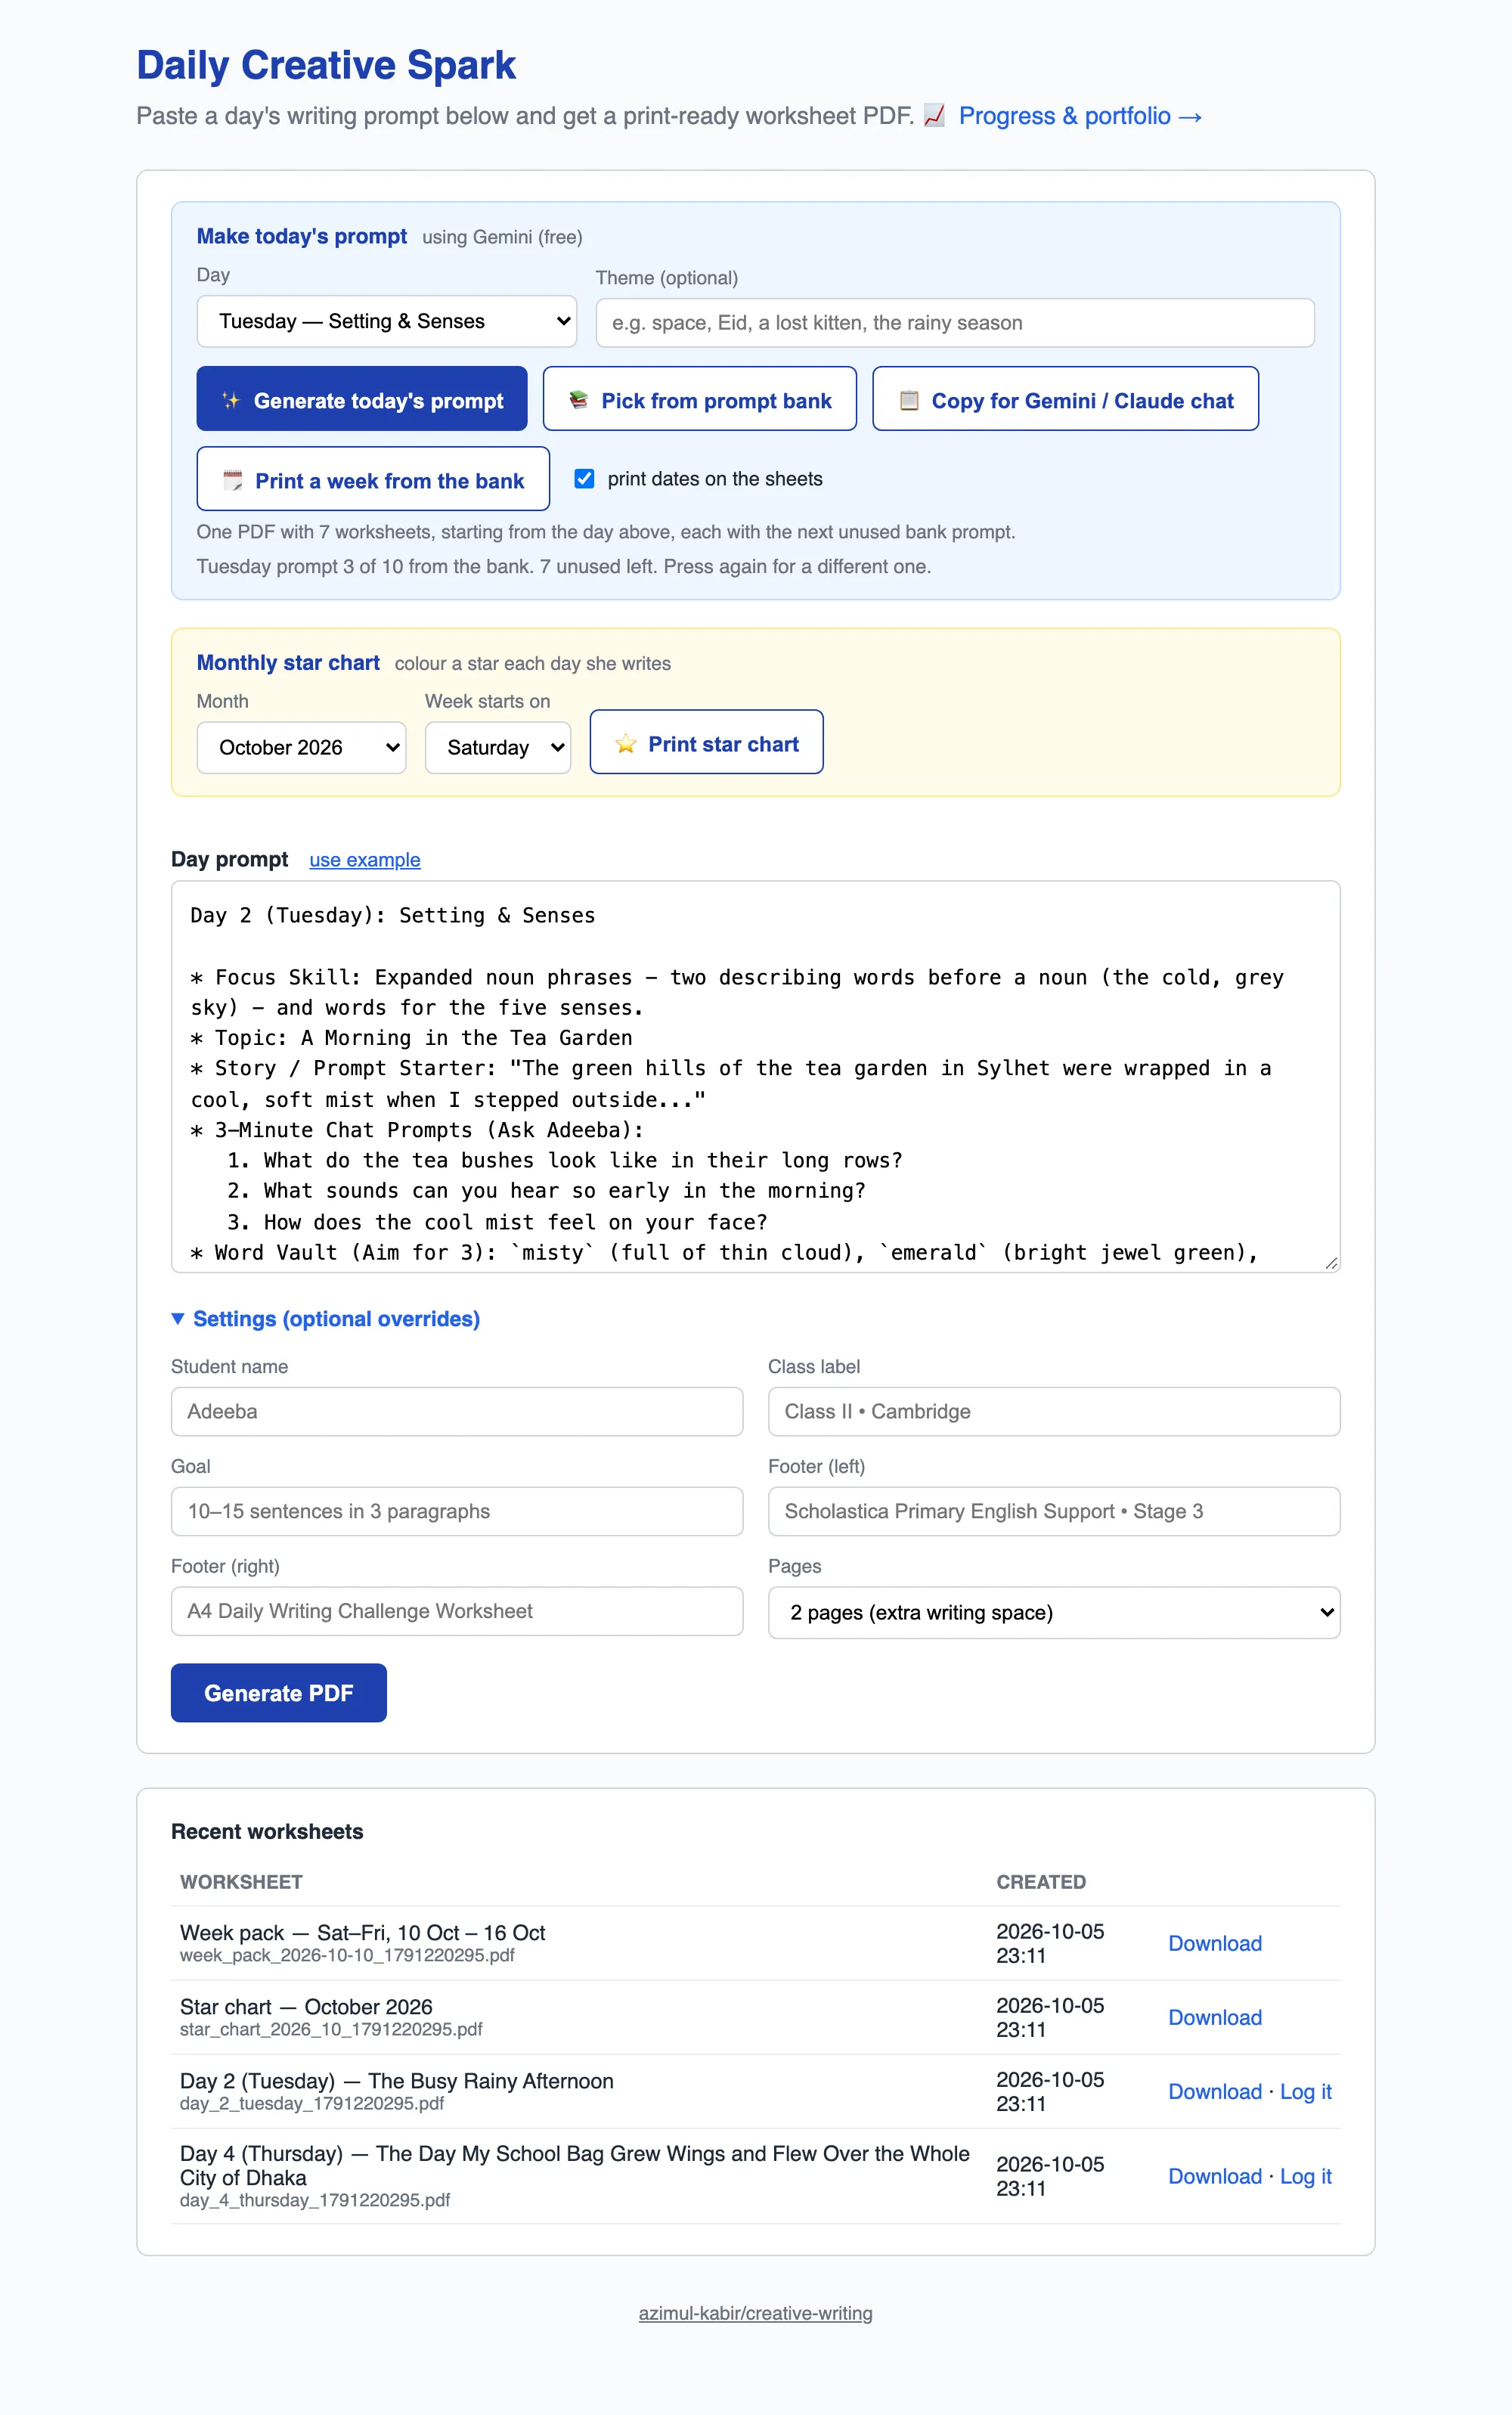Open the Pages dropdown for worksheet length
Viewport: 1512px width, 2415px height.
1054,1612
